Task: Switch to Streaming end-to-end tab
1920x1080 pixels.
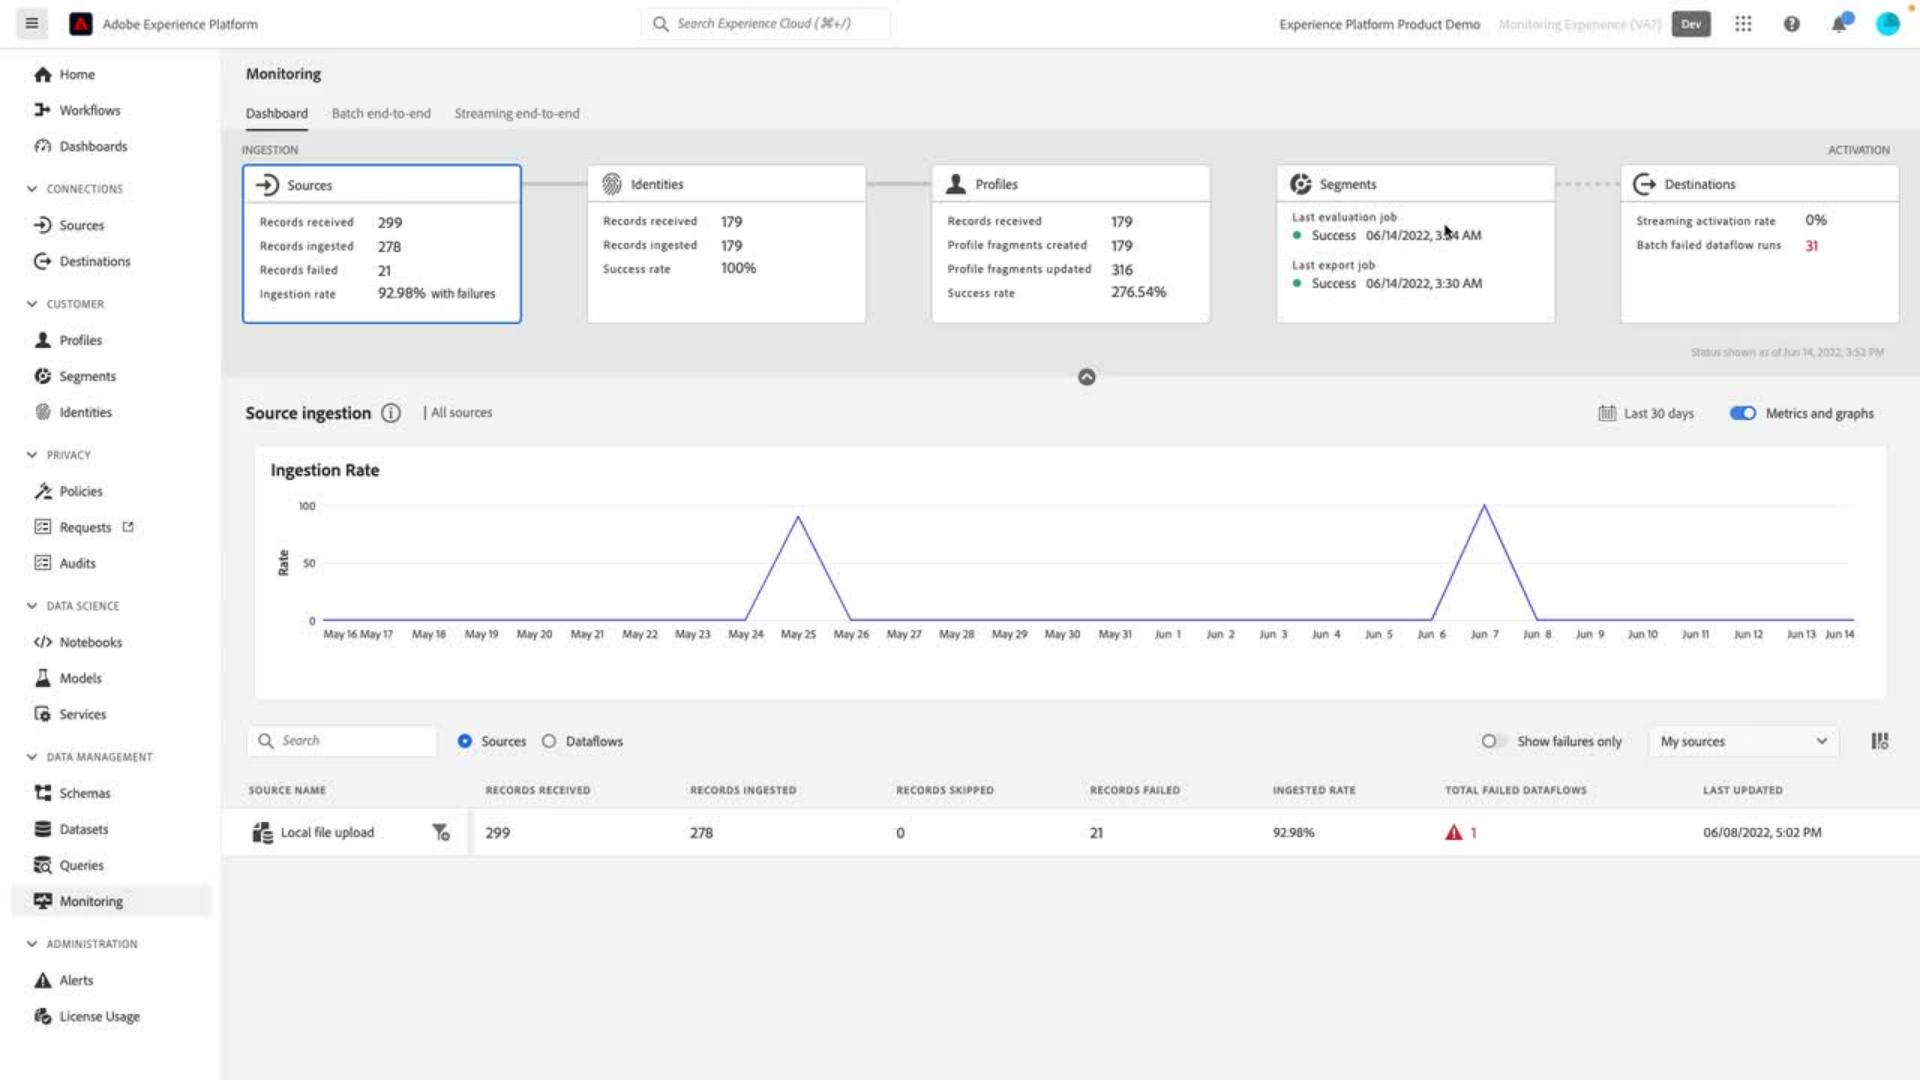Action: click(x=517, y=113)
